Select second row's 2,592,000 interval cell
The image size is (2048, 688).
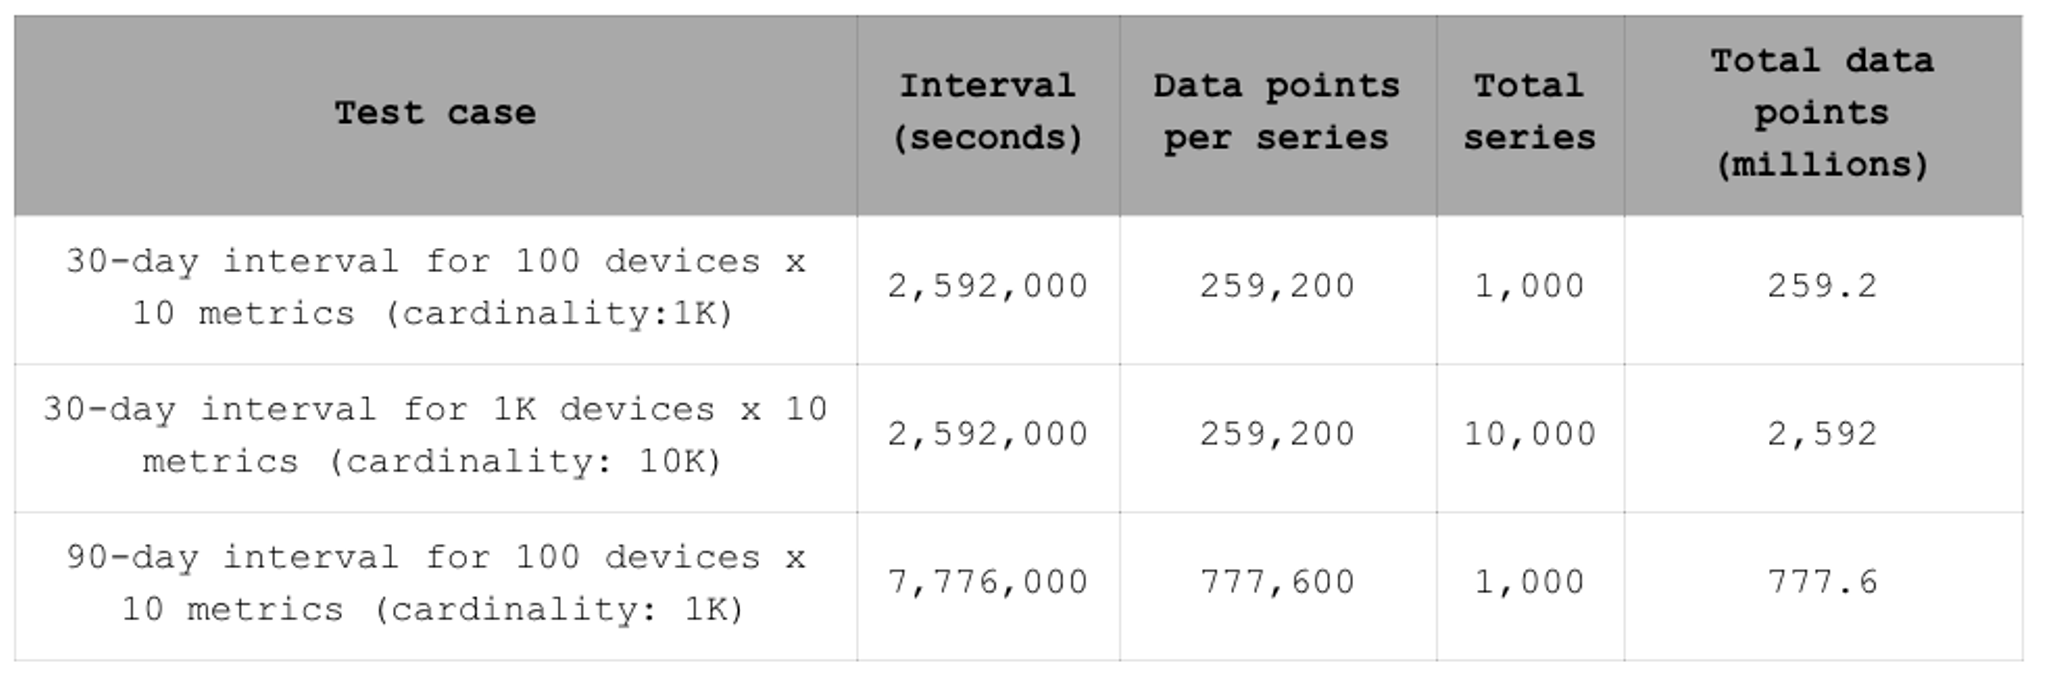988,437
